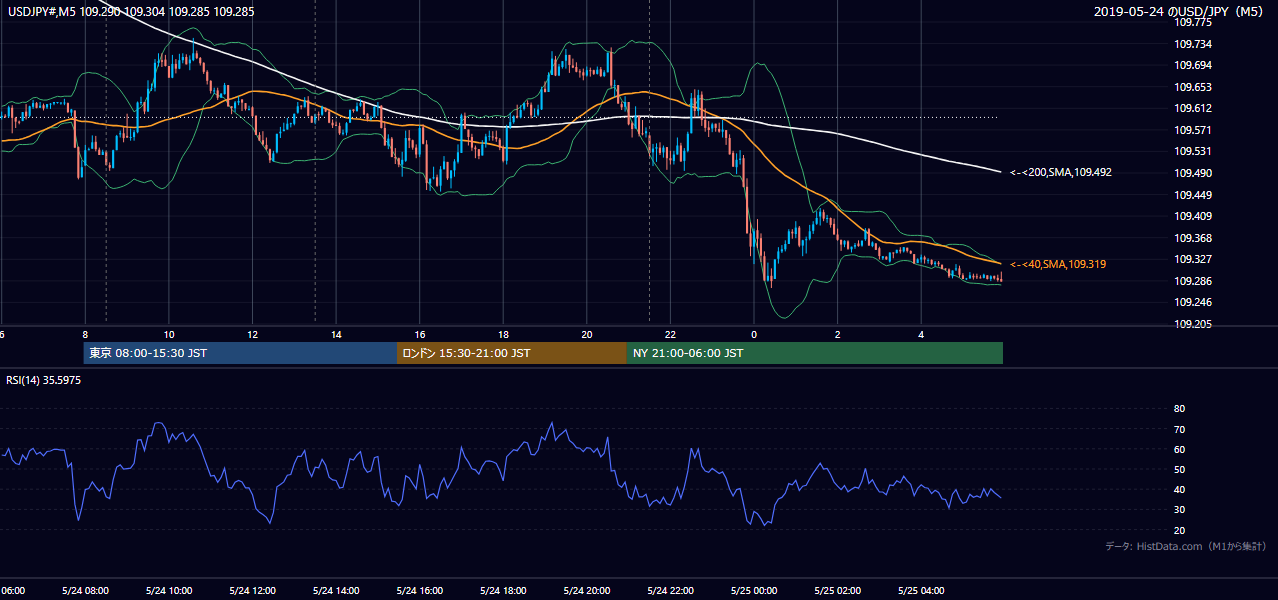Viewport: 1278px width, 600px height.
Task: Click the 5/25 02:00 date label at bottom
Action: coord(838,590)
